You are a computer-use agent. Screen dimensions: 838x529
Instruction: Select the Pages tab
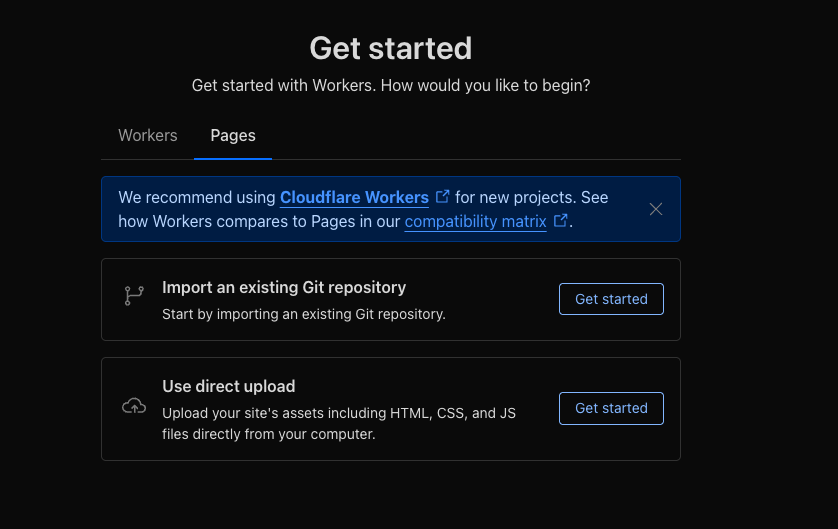click(233, 135)
